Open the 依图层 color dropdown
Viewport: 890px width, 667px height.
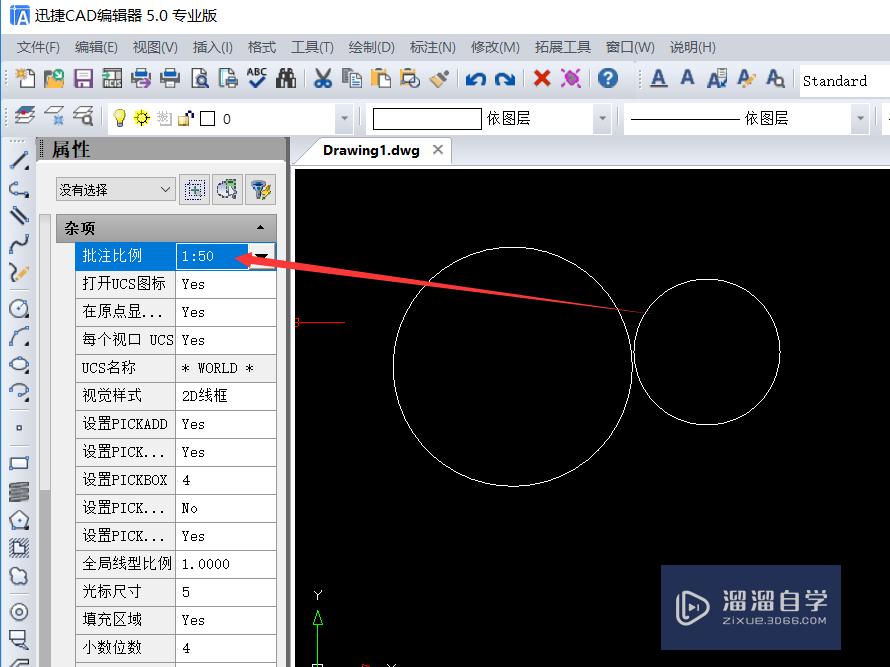pos(604,118)
